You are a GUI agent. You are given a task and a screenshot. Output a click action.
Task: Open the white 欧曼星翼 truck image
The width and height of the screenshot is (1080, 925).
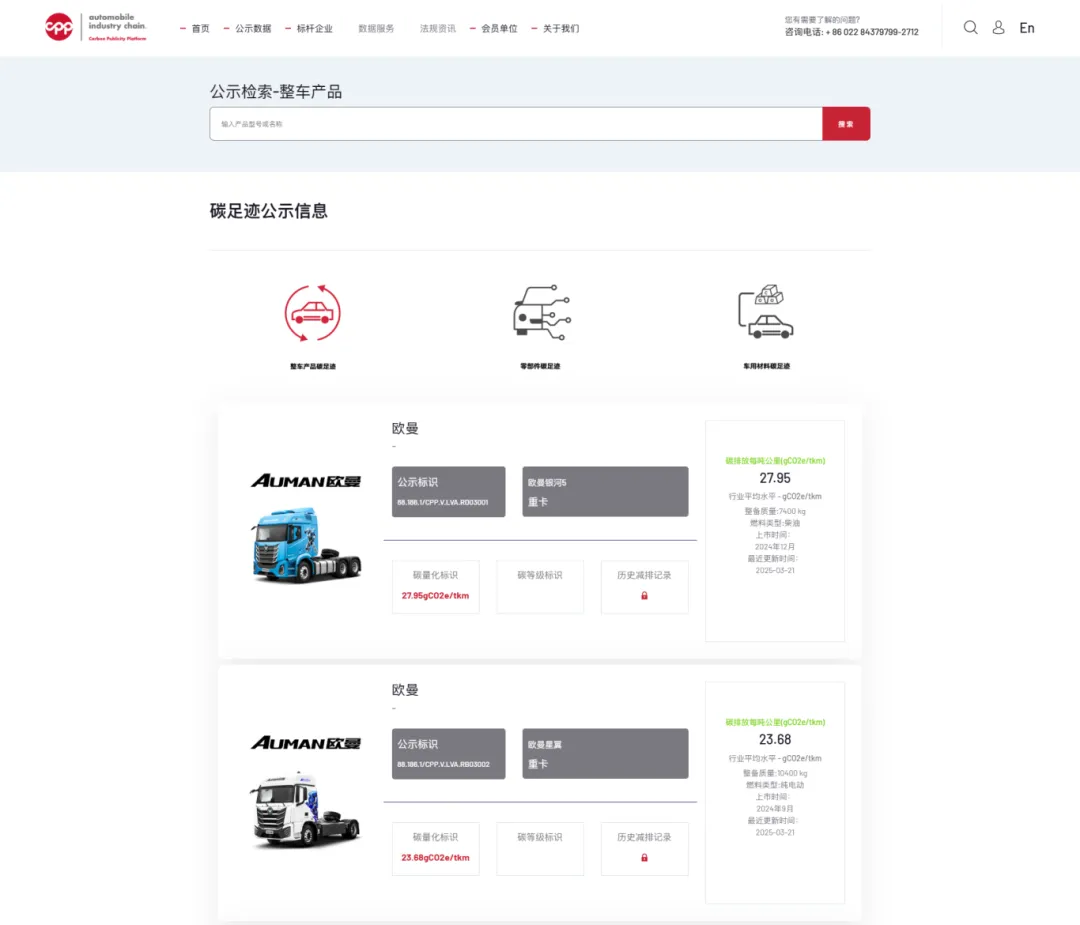(x=305, y=809)
